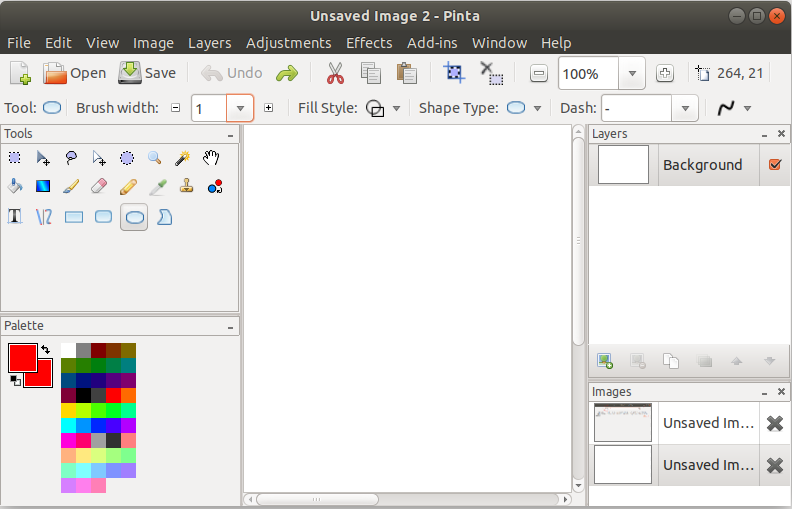
Task: Open the brush width dropdown
Action: coord(240,108)
